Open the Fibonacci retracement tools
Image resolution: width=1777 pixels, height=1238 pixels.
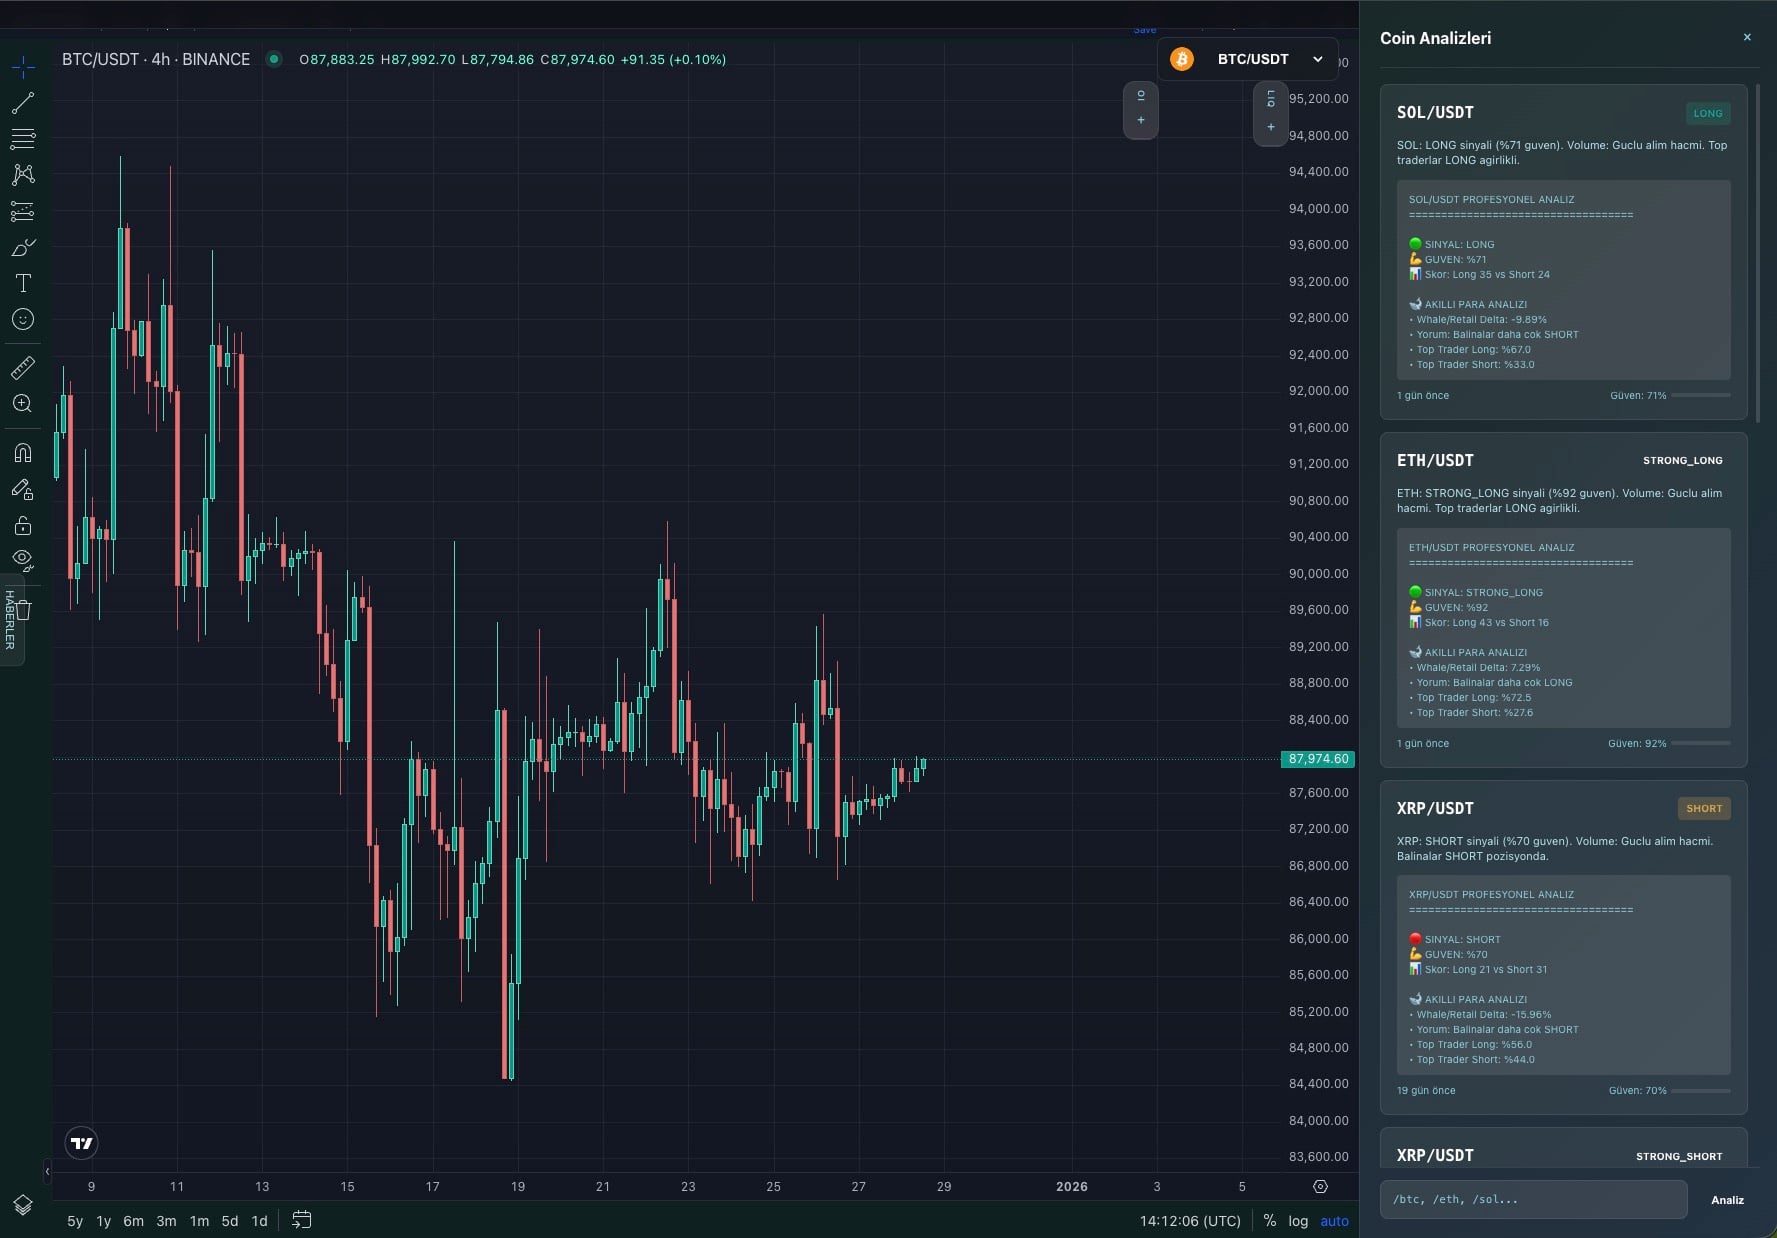point(23,139)
